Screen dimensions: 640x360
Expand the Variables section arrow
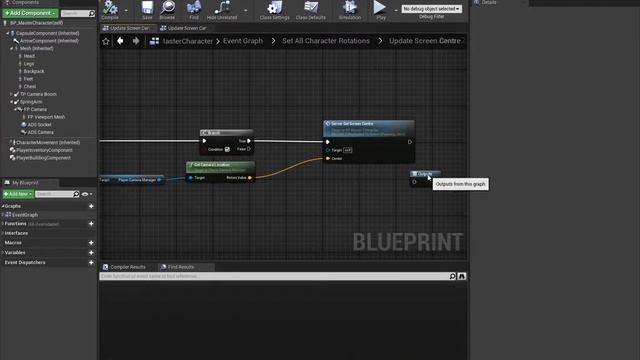(x=3, y=253)
